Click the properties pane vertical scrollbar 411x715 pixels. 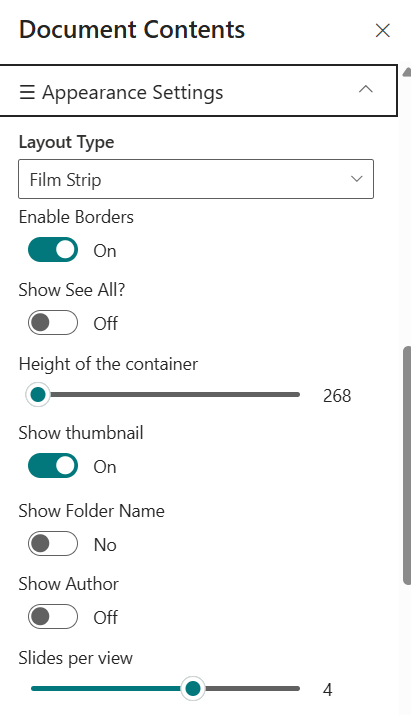point(407,465)
